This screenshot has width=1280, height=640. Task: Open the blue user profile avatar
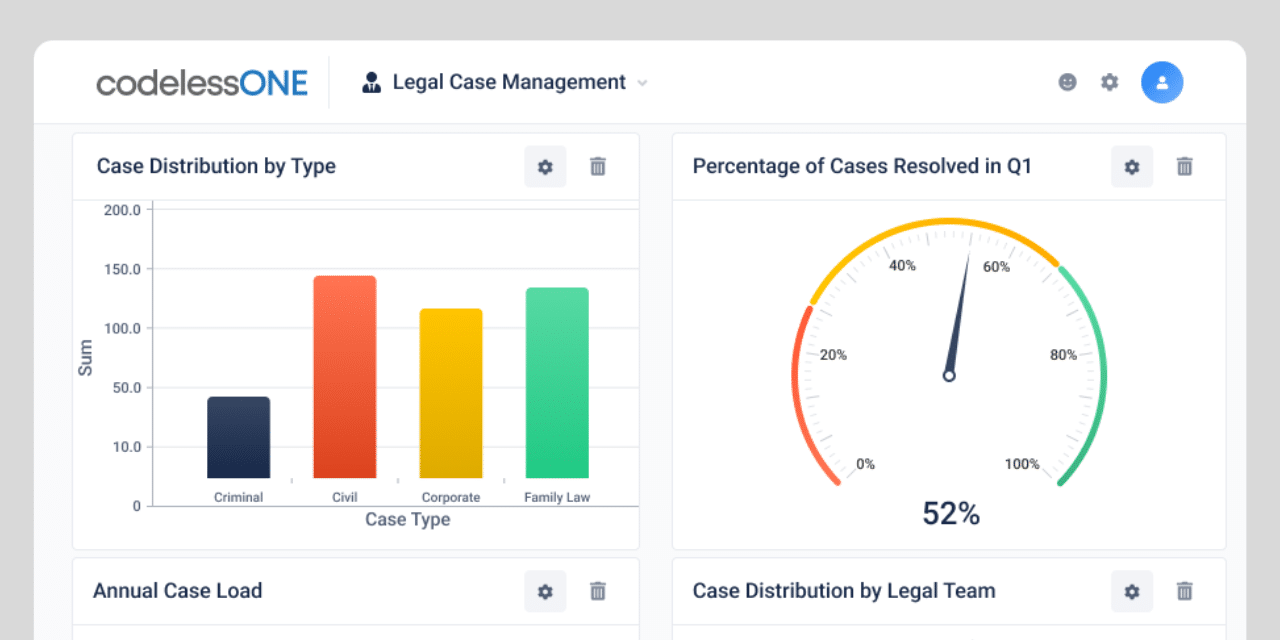point(1162,82)
